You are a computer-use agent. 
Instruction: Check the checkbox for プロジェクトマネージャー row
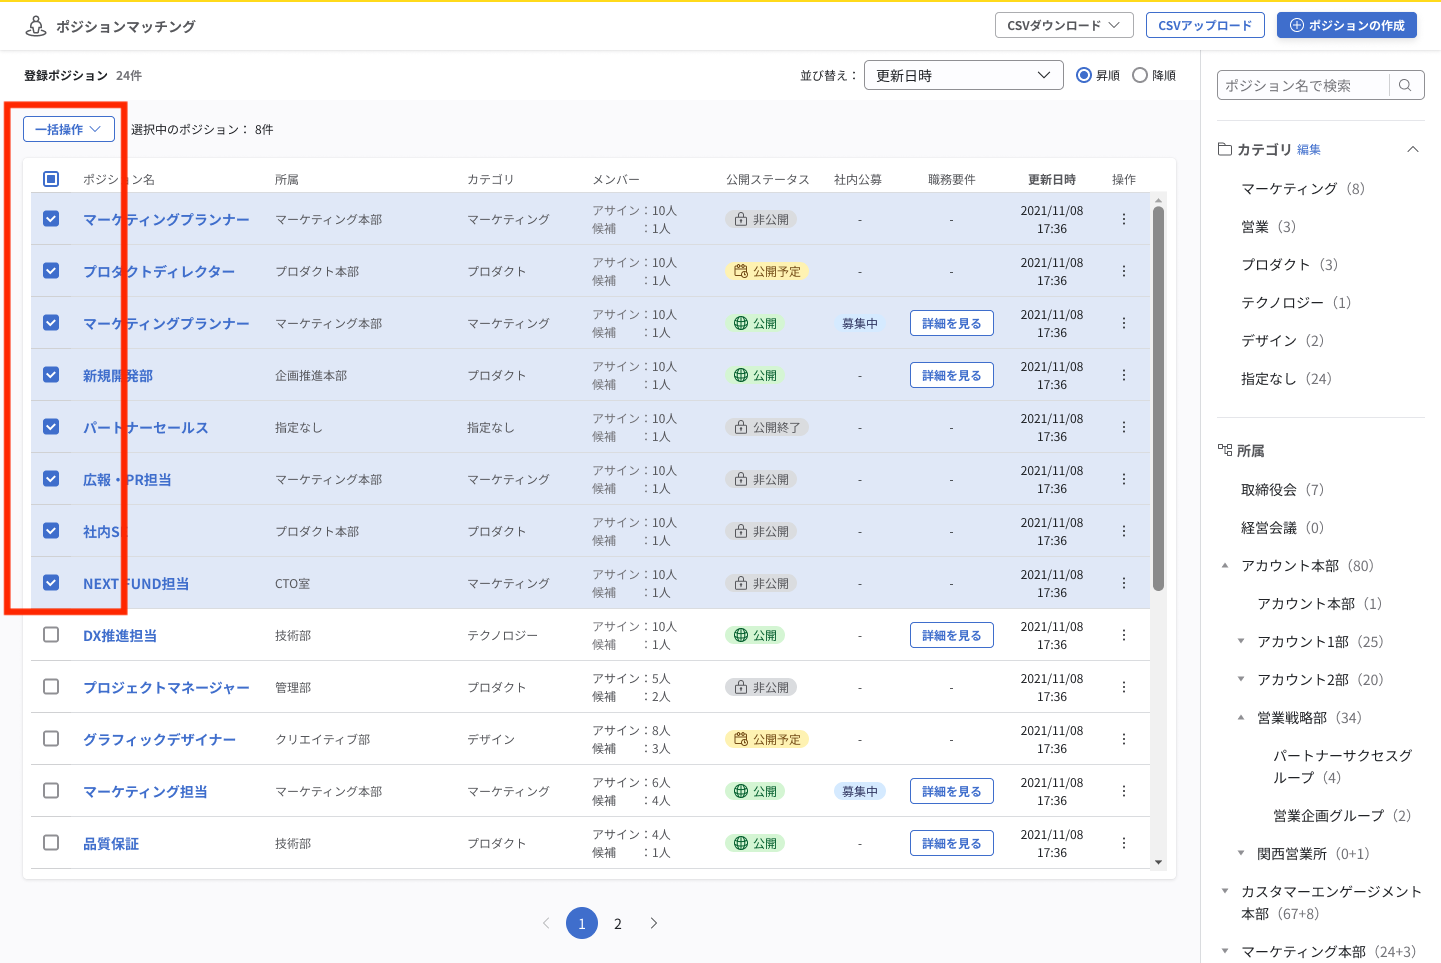point(51,687)
